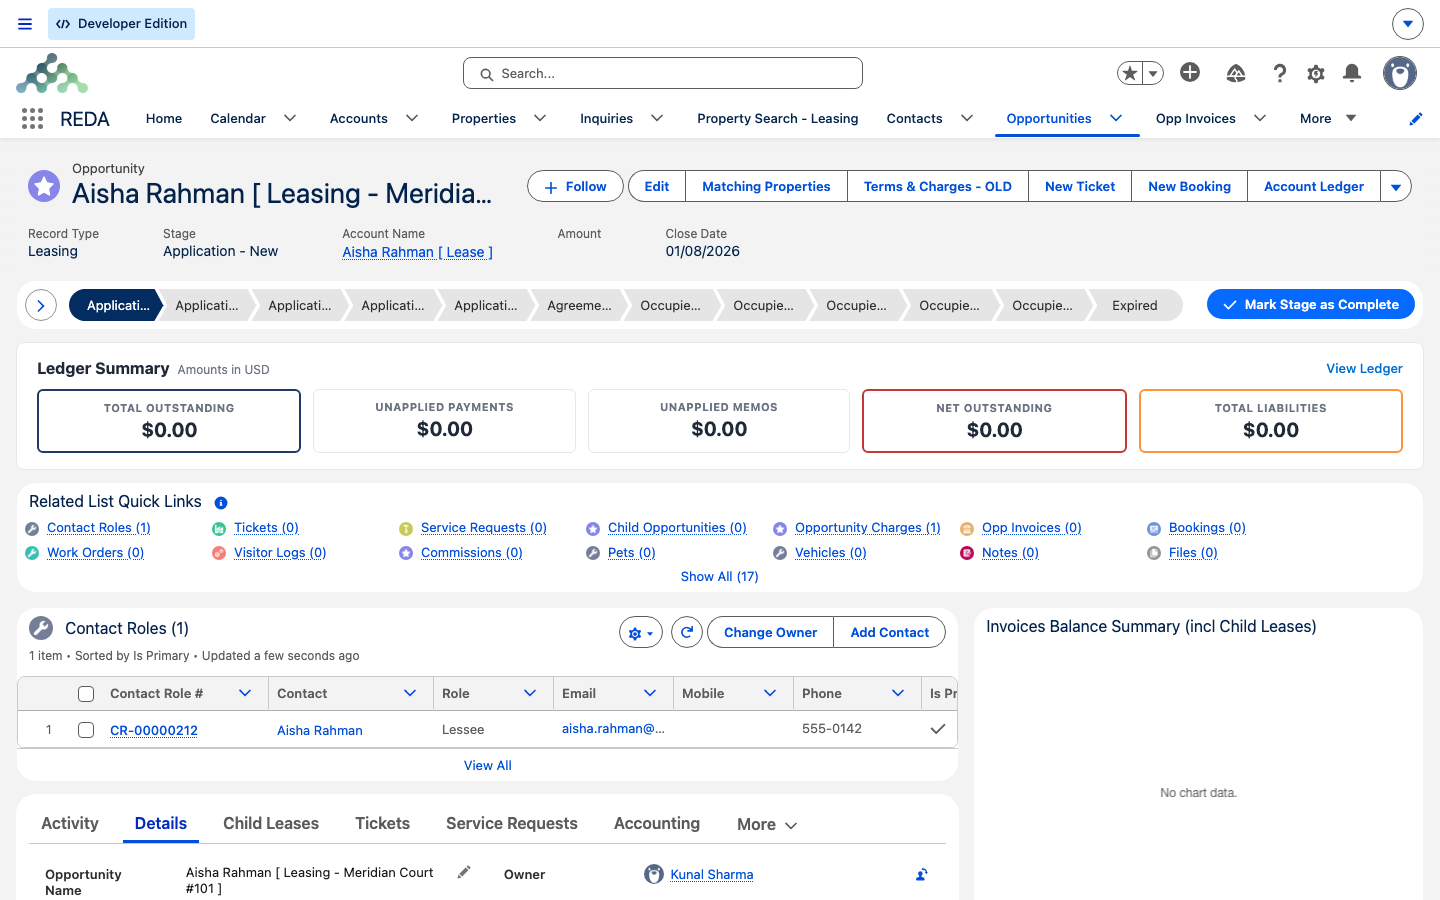This screenshot has height=900, width=1440.
Task: Switch to the Child Leases tab
Action: pyautogui.click(x=271, y=824)
